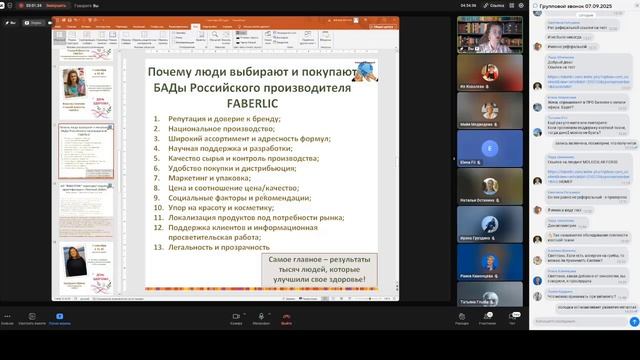Click the Вписать в окно icon in ribbon
This screenshot has width=640, height=360.
[x=226, y=37]
